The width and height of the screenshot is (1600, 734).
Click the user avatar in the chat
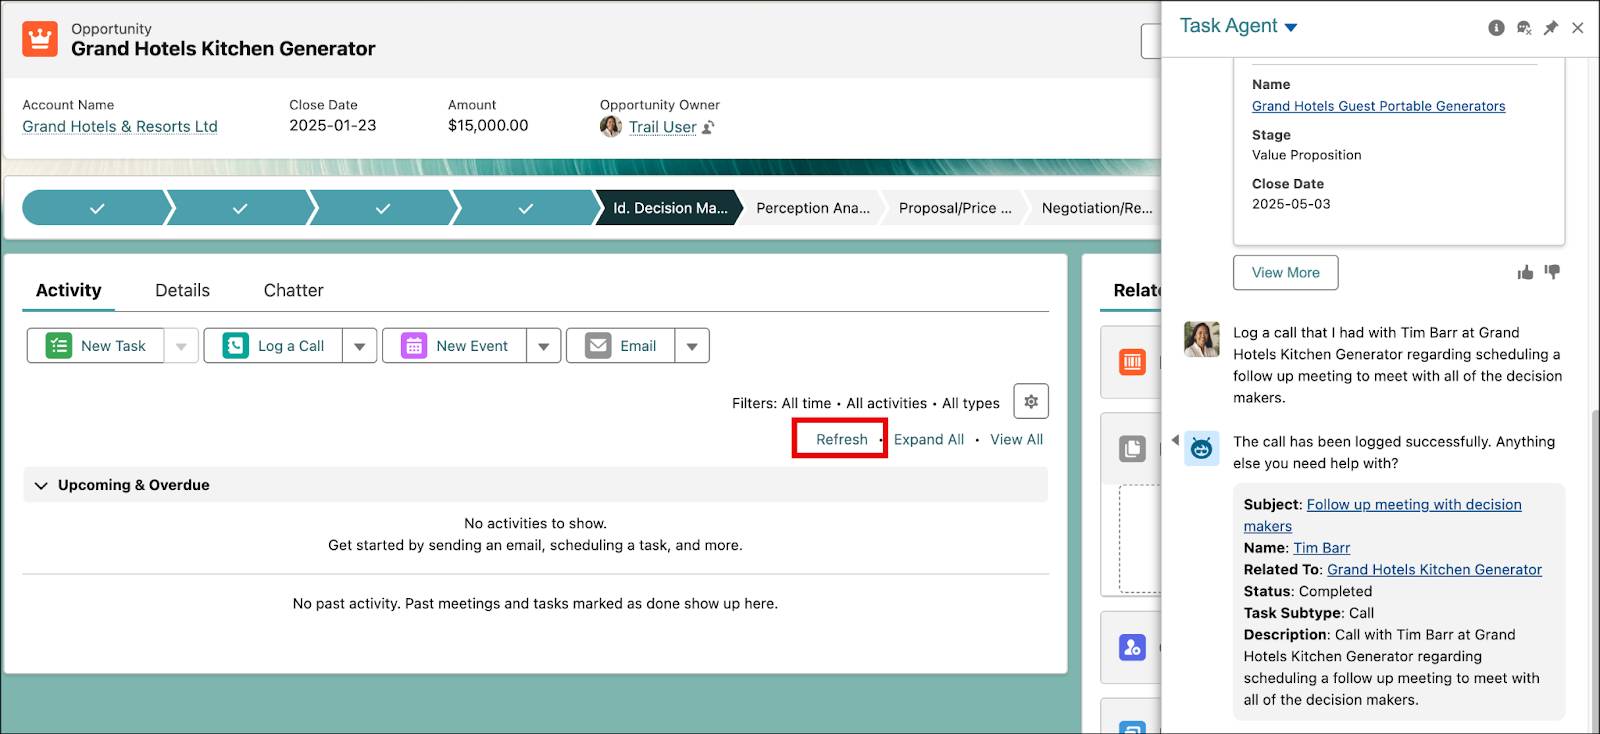[x=1202, y=339]
